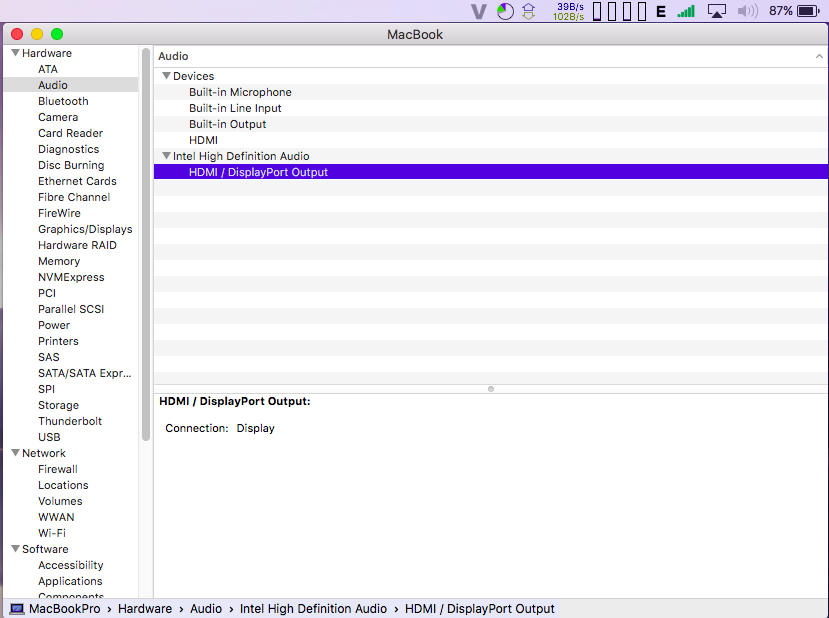Click the volume speaker icon in menu bar
Image resolution: width=829 pixels, height=618 pixels.
[x=747, y=11]
